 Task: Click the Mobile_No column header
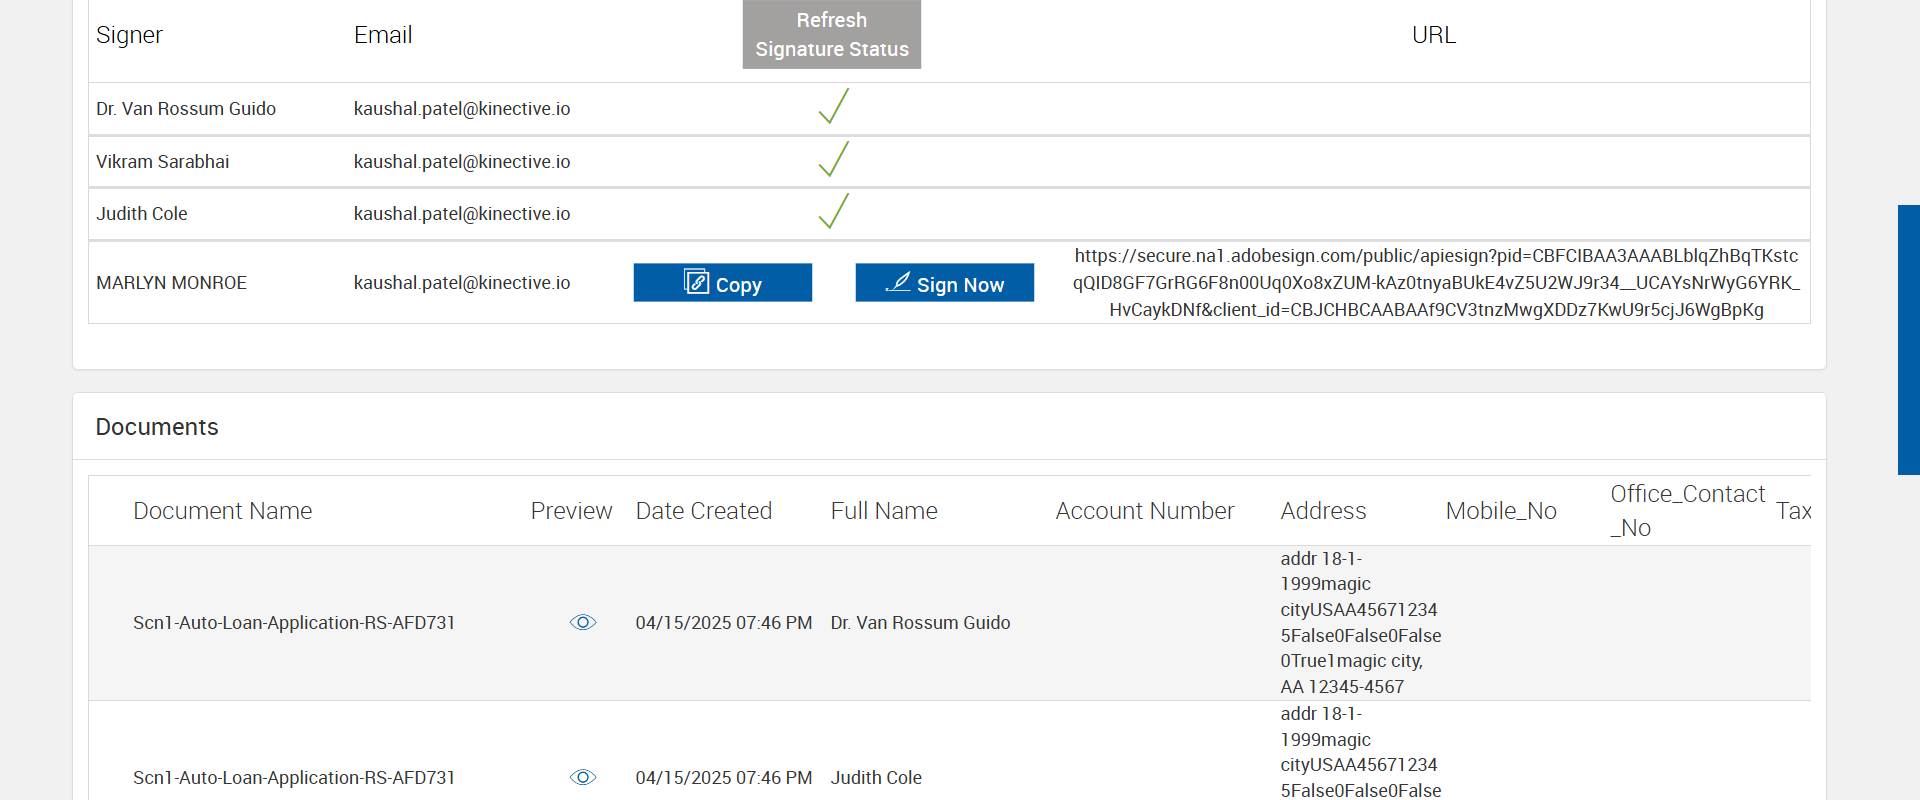pos(1500,511)
